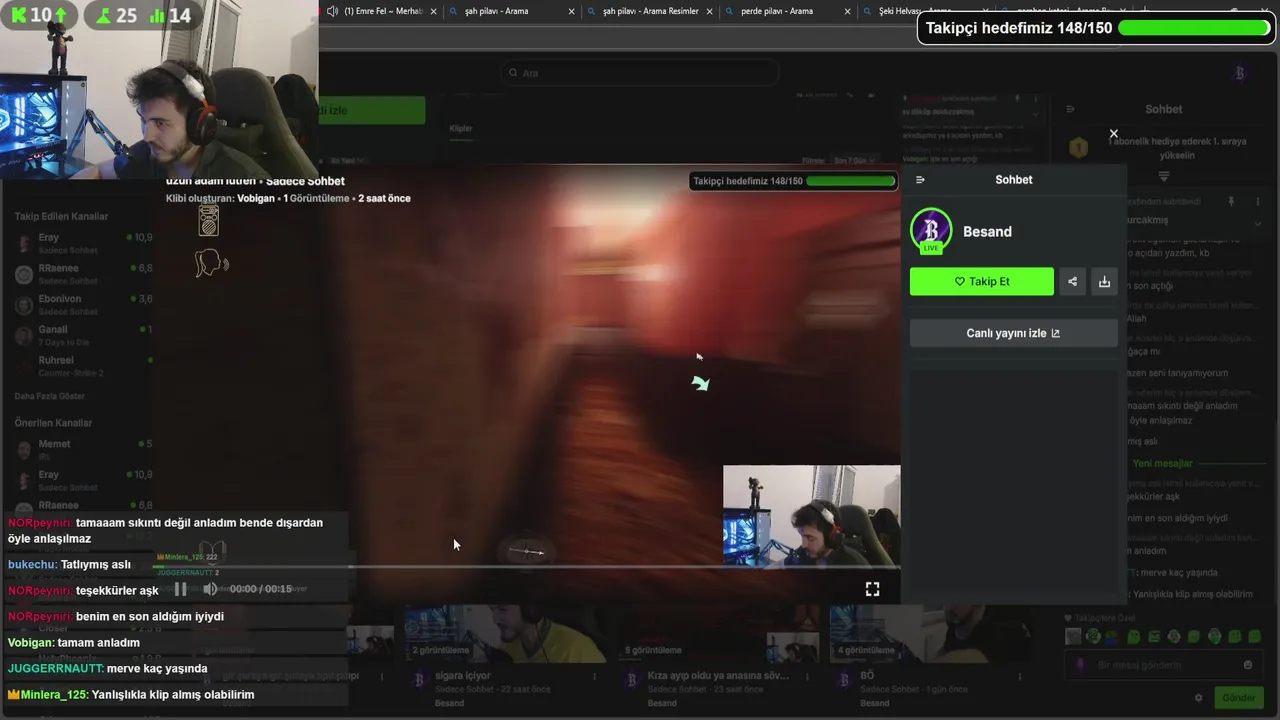Switch to şah pilavı - Arama Resimler tab
1280x720 pixels.
[650, 11]
